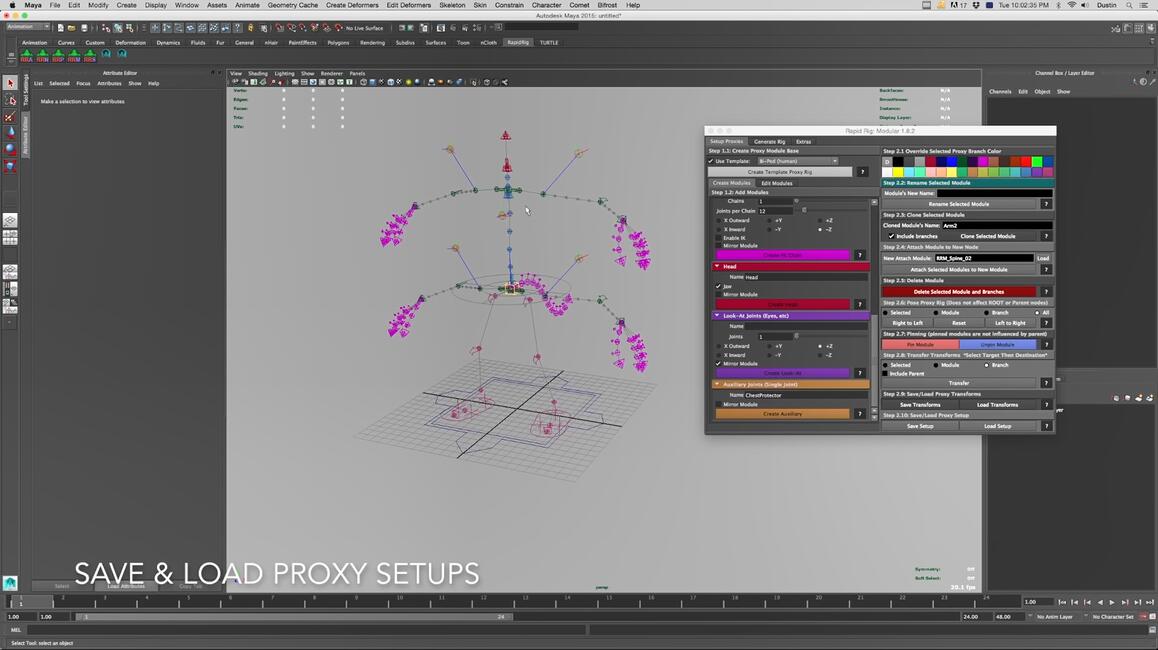
Task: Activate the Lasso select tool
Action: point(10,99)
